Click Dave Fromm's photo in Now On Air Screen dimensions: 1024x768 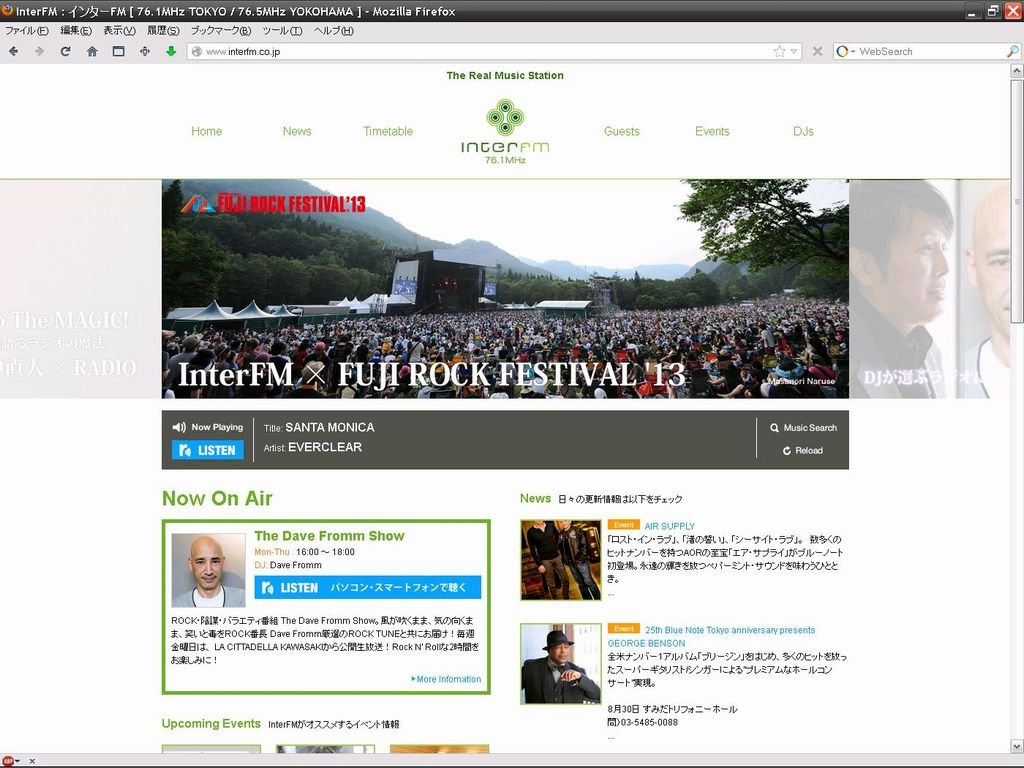click(x=208, y=570)
